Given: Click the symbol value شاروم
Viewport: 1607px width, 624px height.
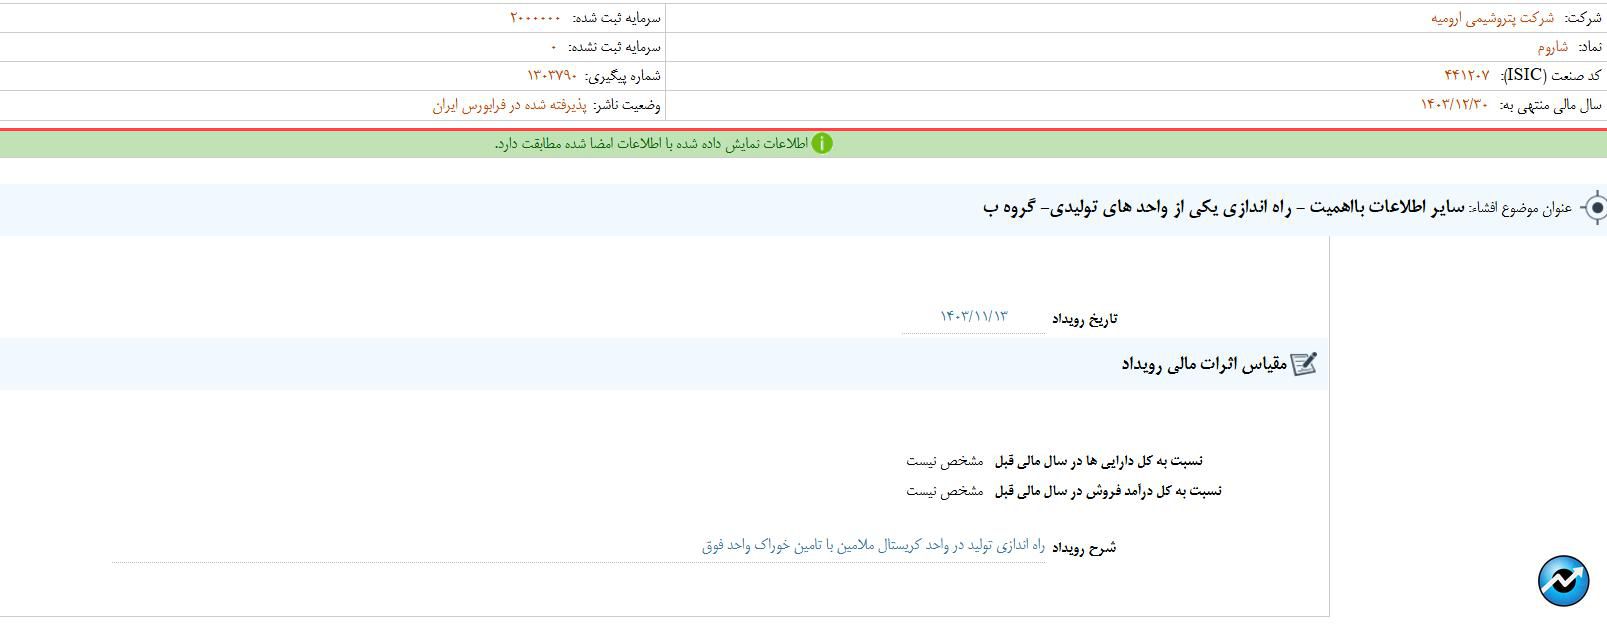Looking at the screenshot, I should tap(1552, 47).
